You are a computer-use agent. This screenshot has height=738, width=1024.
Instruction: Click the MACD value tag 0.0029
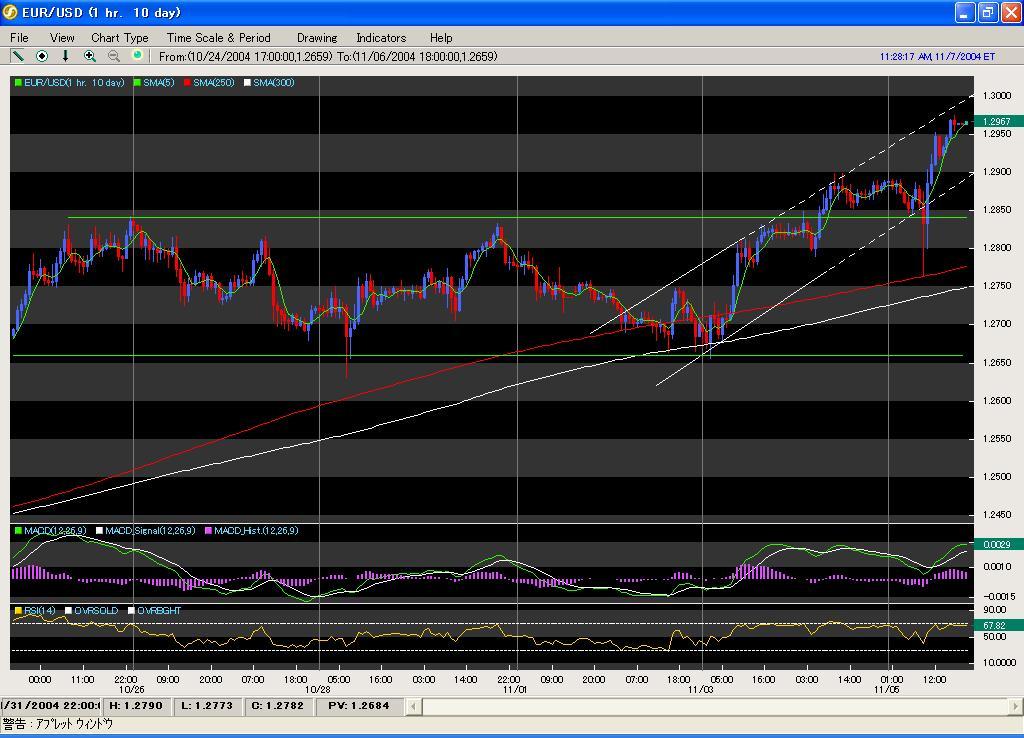[998, 544]
